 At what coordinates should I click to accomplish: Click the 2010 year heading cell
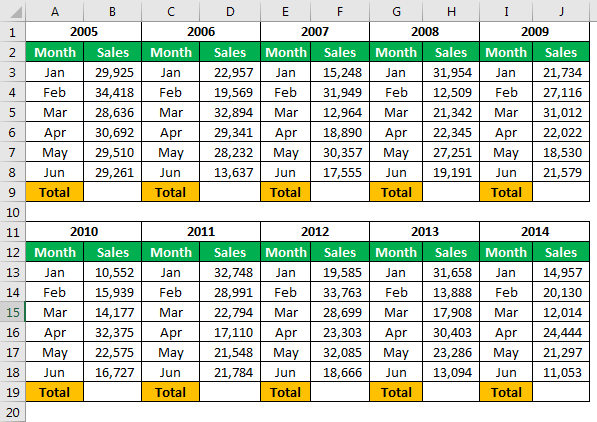(83, 232)
